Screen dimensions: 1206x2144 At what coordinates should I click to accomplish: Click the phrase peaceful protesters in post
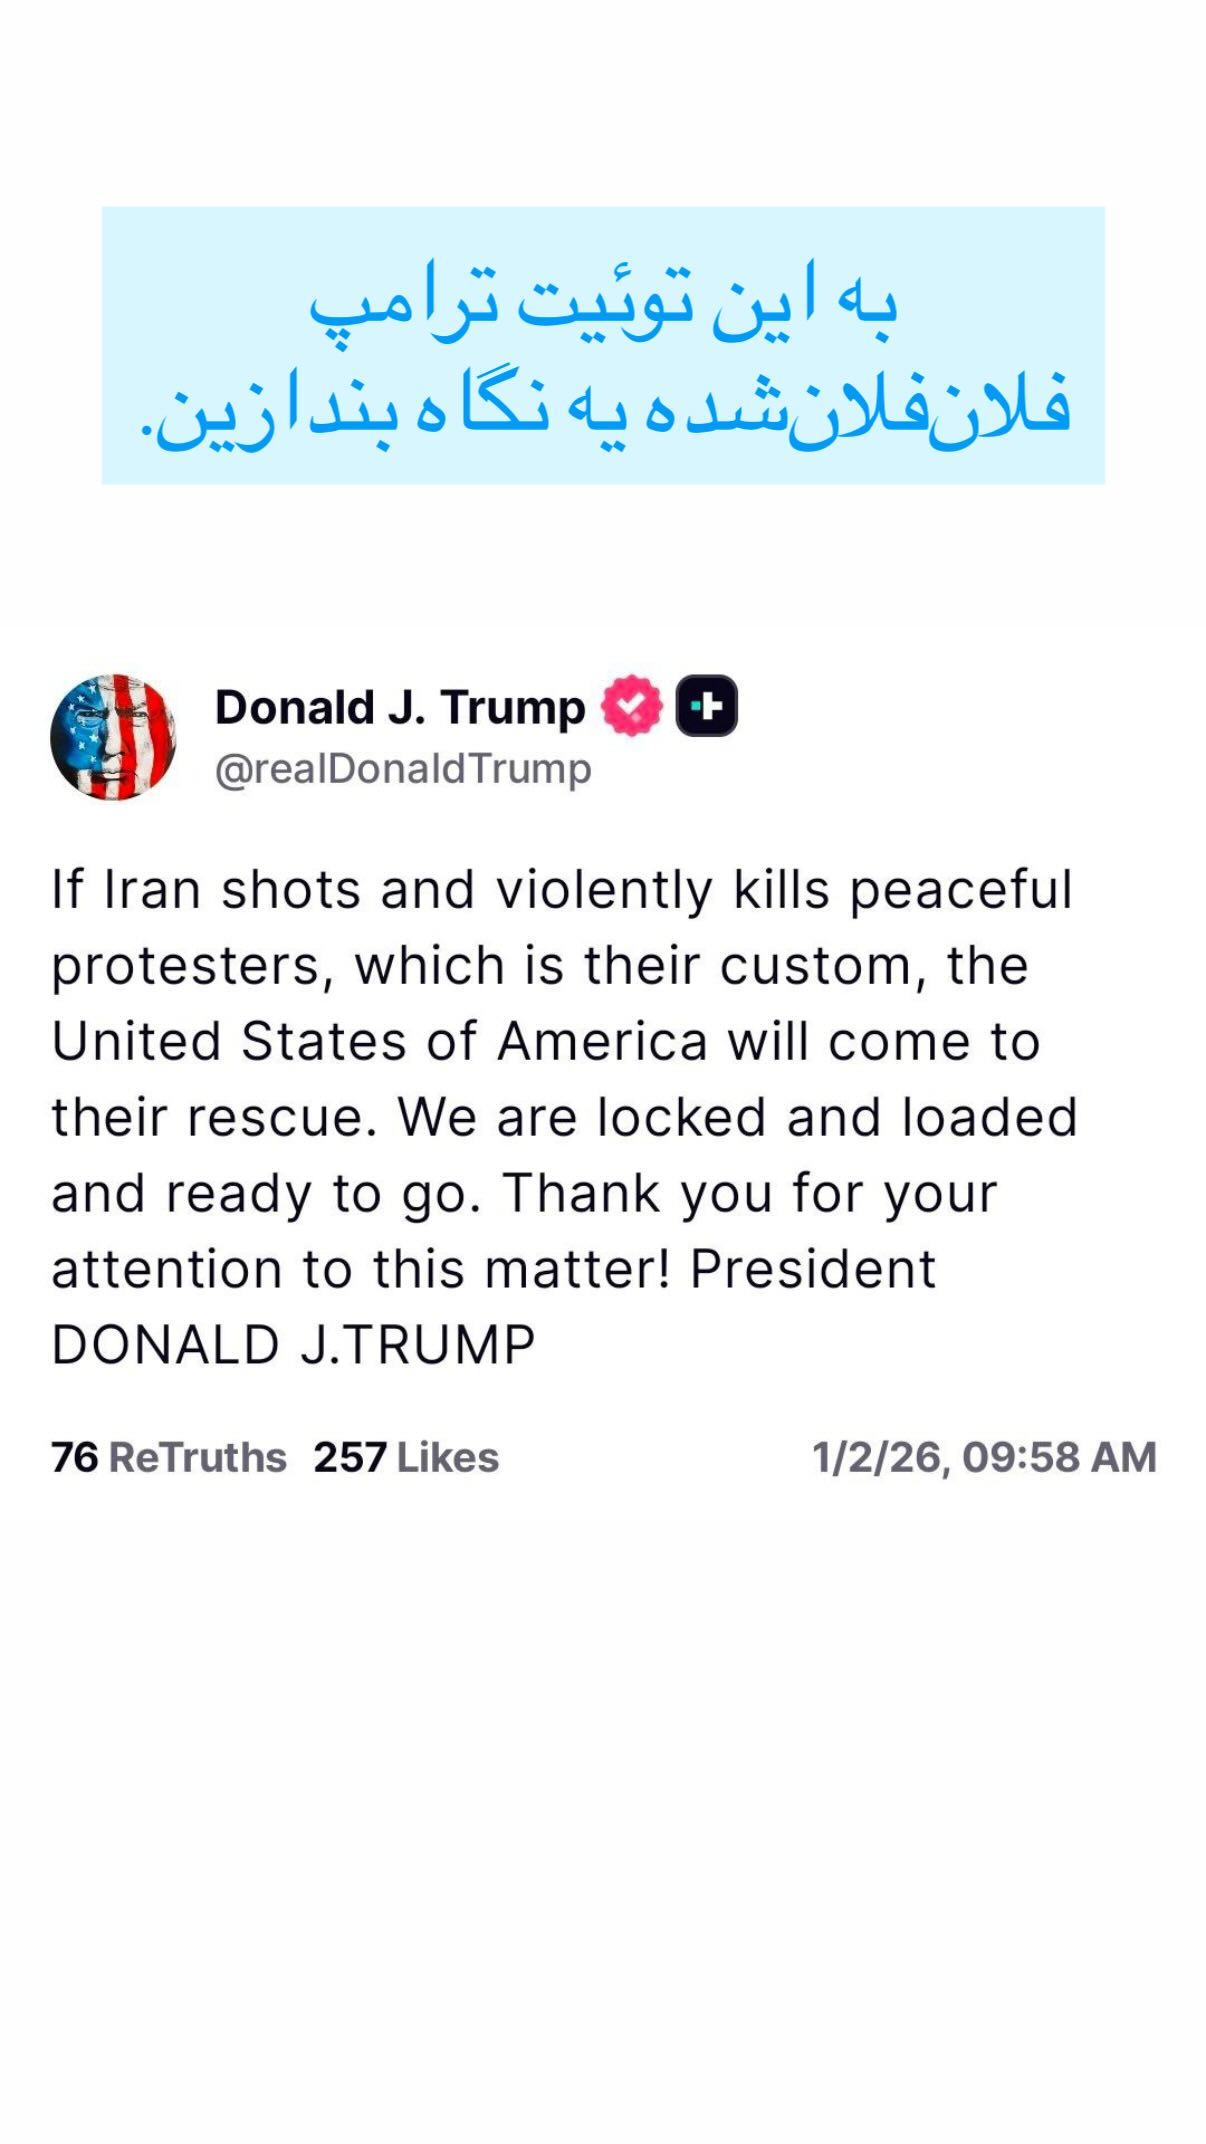tap(560, 928)
